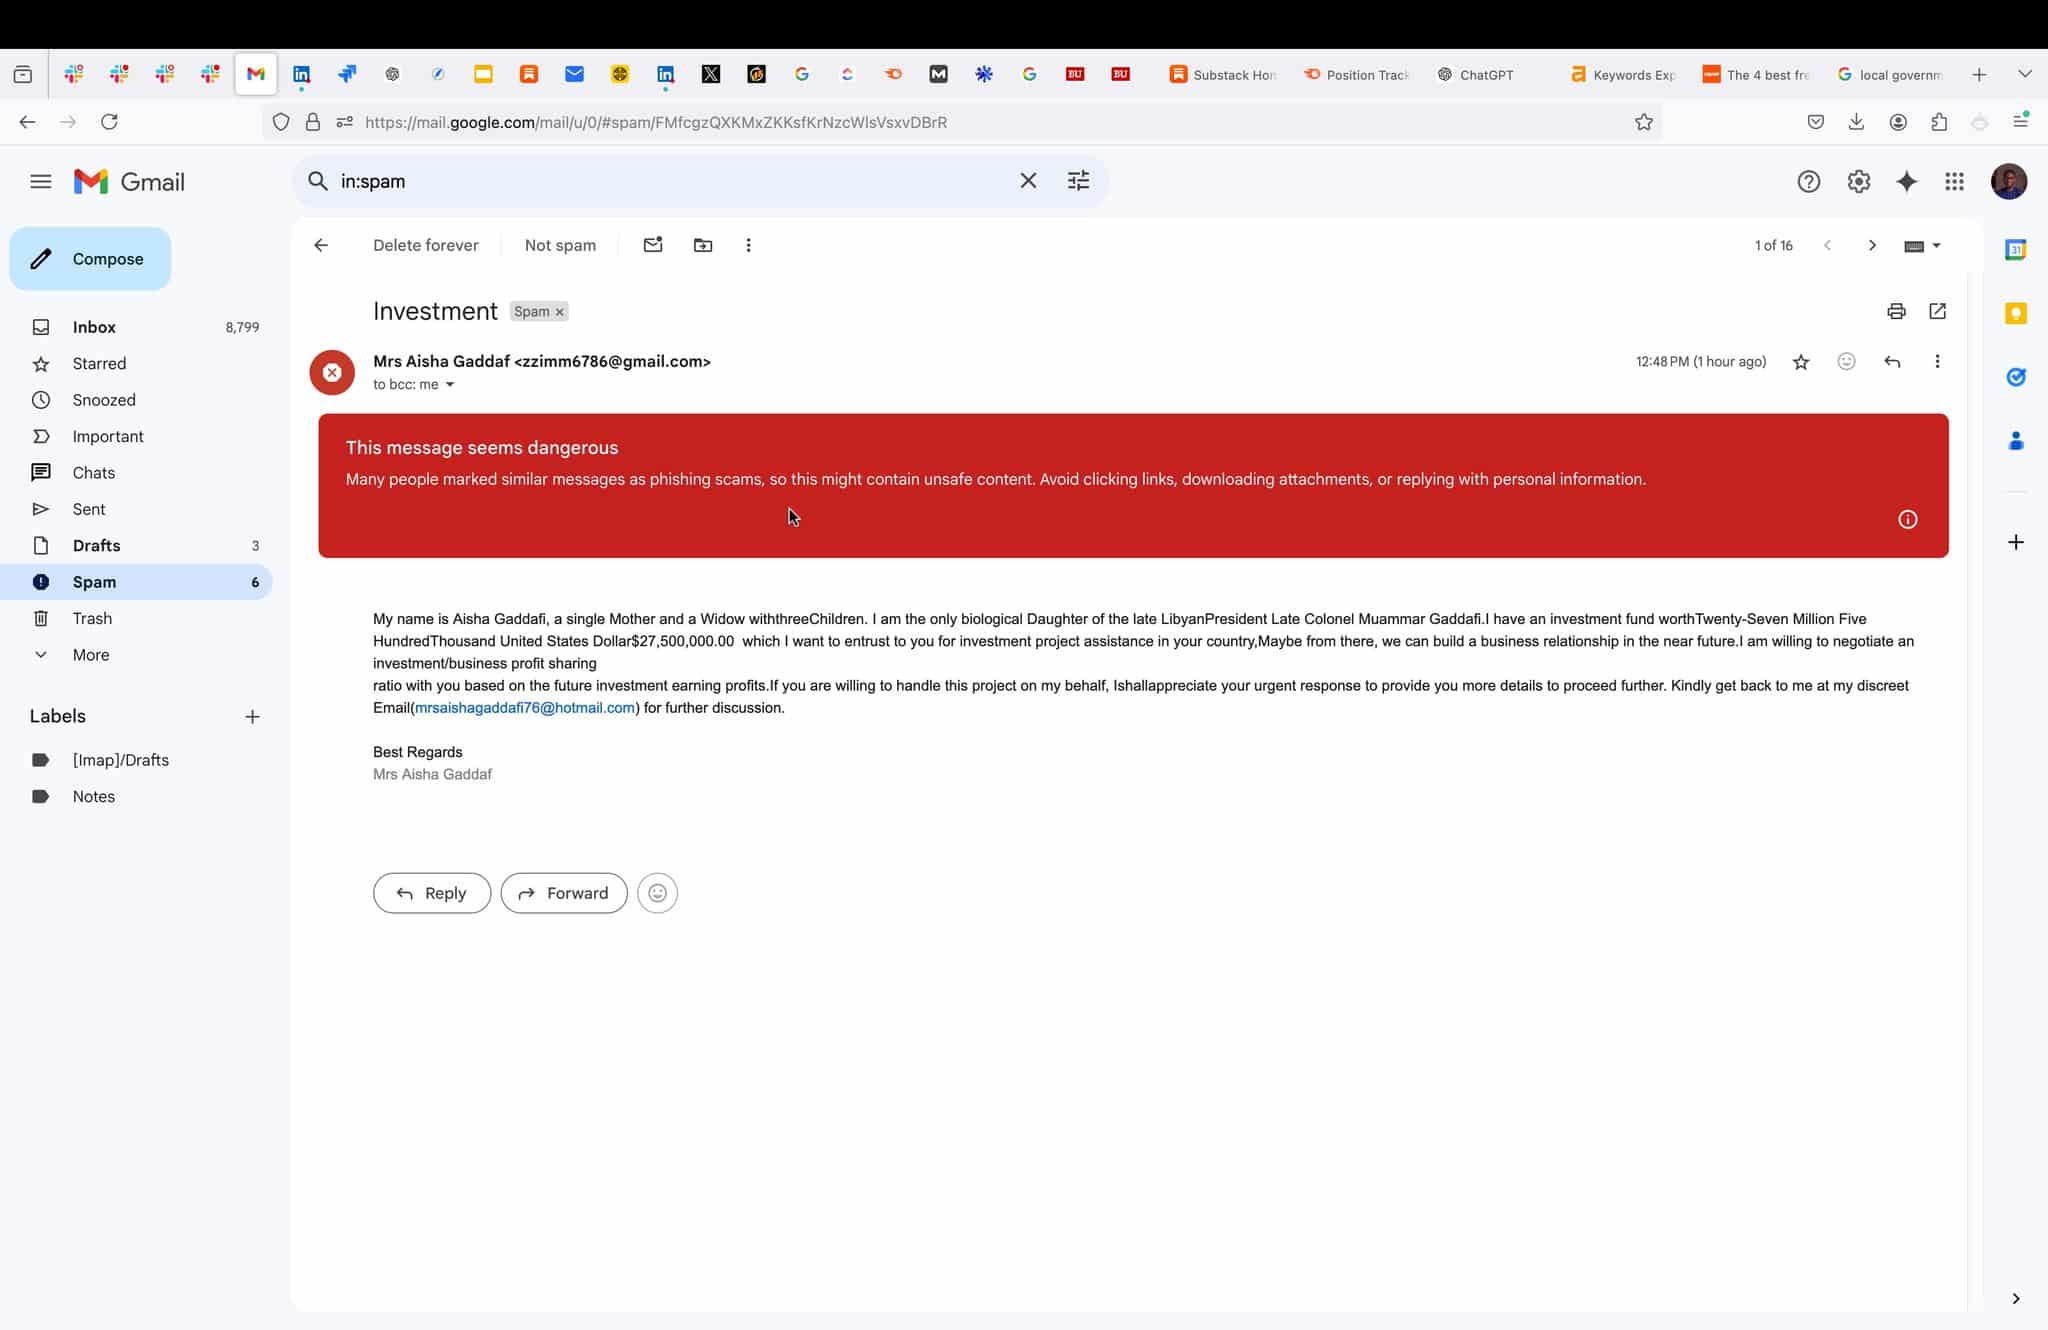Star this email from Mrs Aisha Gaddaf

click(x=1801, y=362)
